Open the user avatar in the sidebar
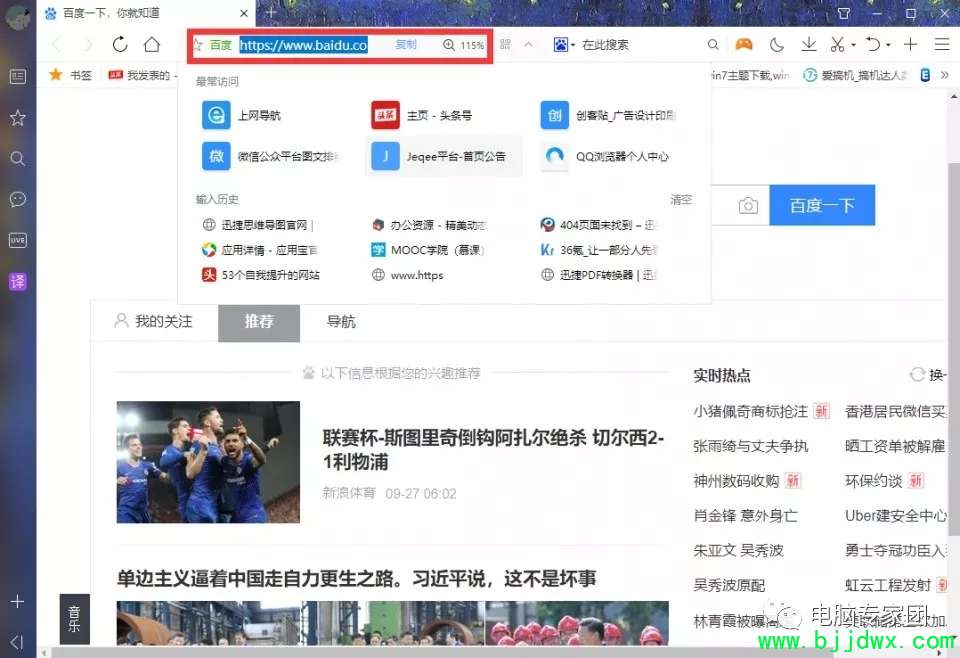This screenshot has height=658, width=960. (x=17, y=17)
